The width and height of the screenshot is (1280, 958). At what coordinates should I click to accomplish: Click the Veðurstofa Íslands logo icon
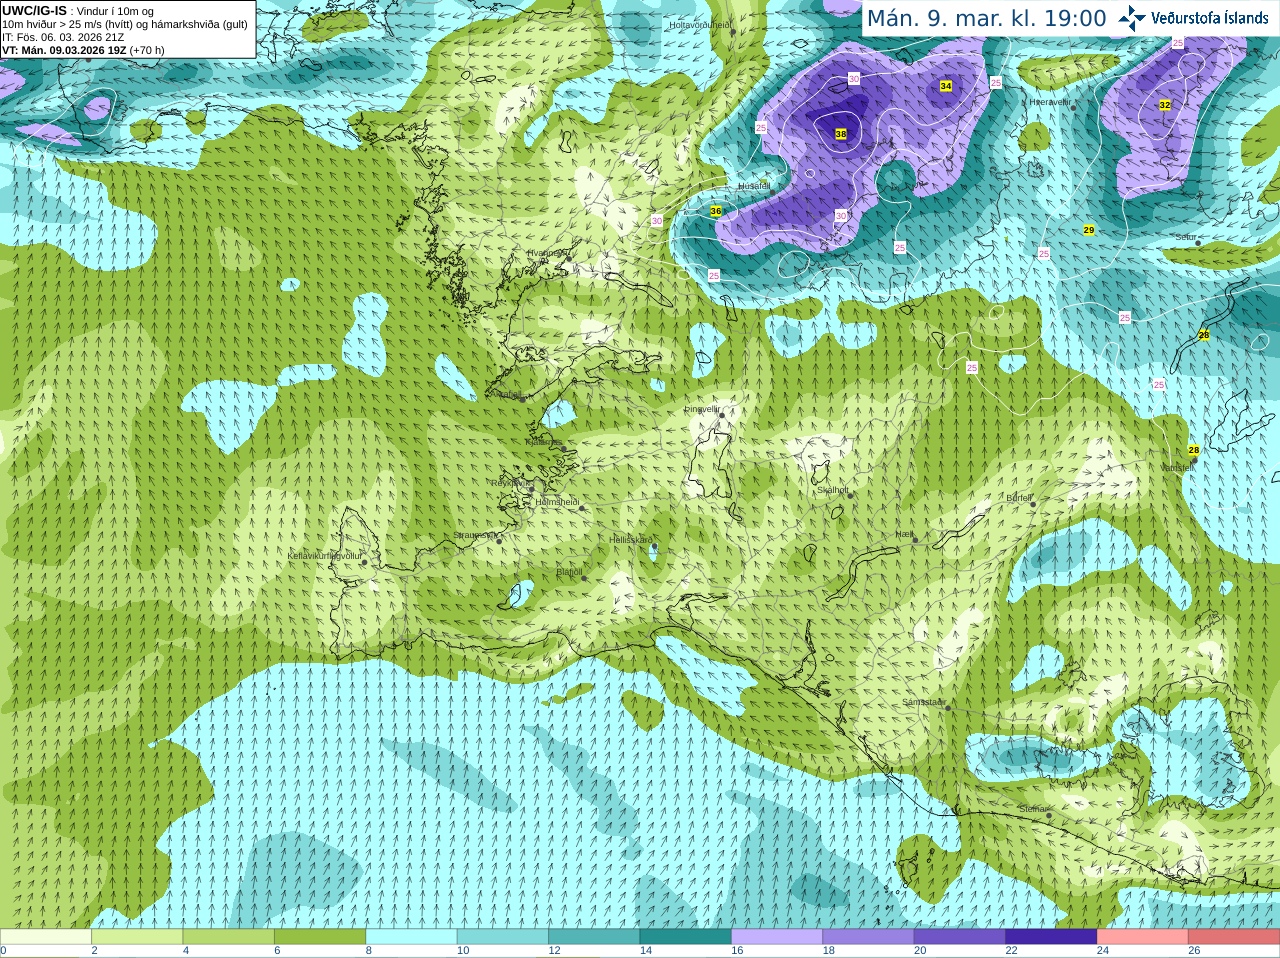(x=1132, y=17)
